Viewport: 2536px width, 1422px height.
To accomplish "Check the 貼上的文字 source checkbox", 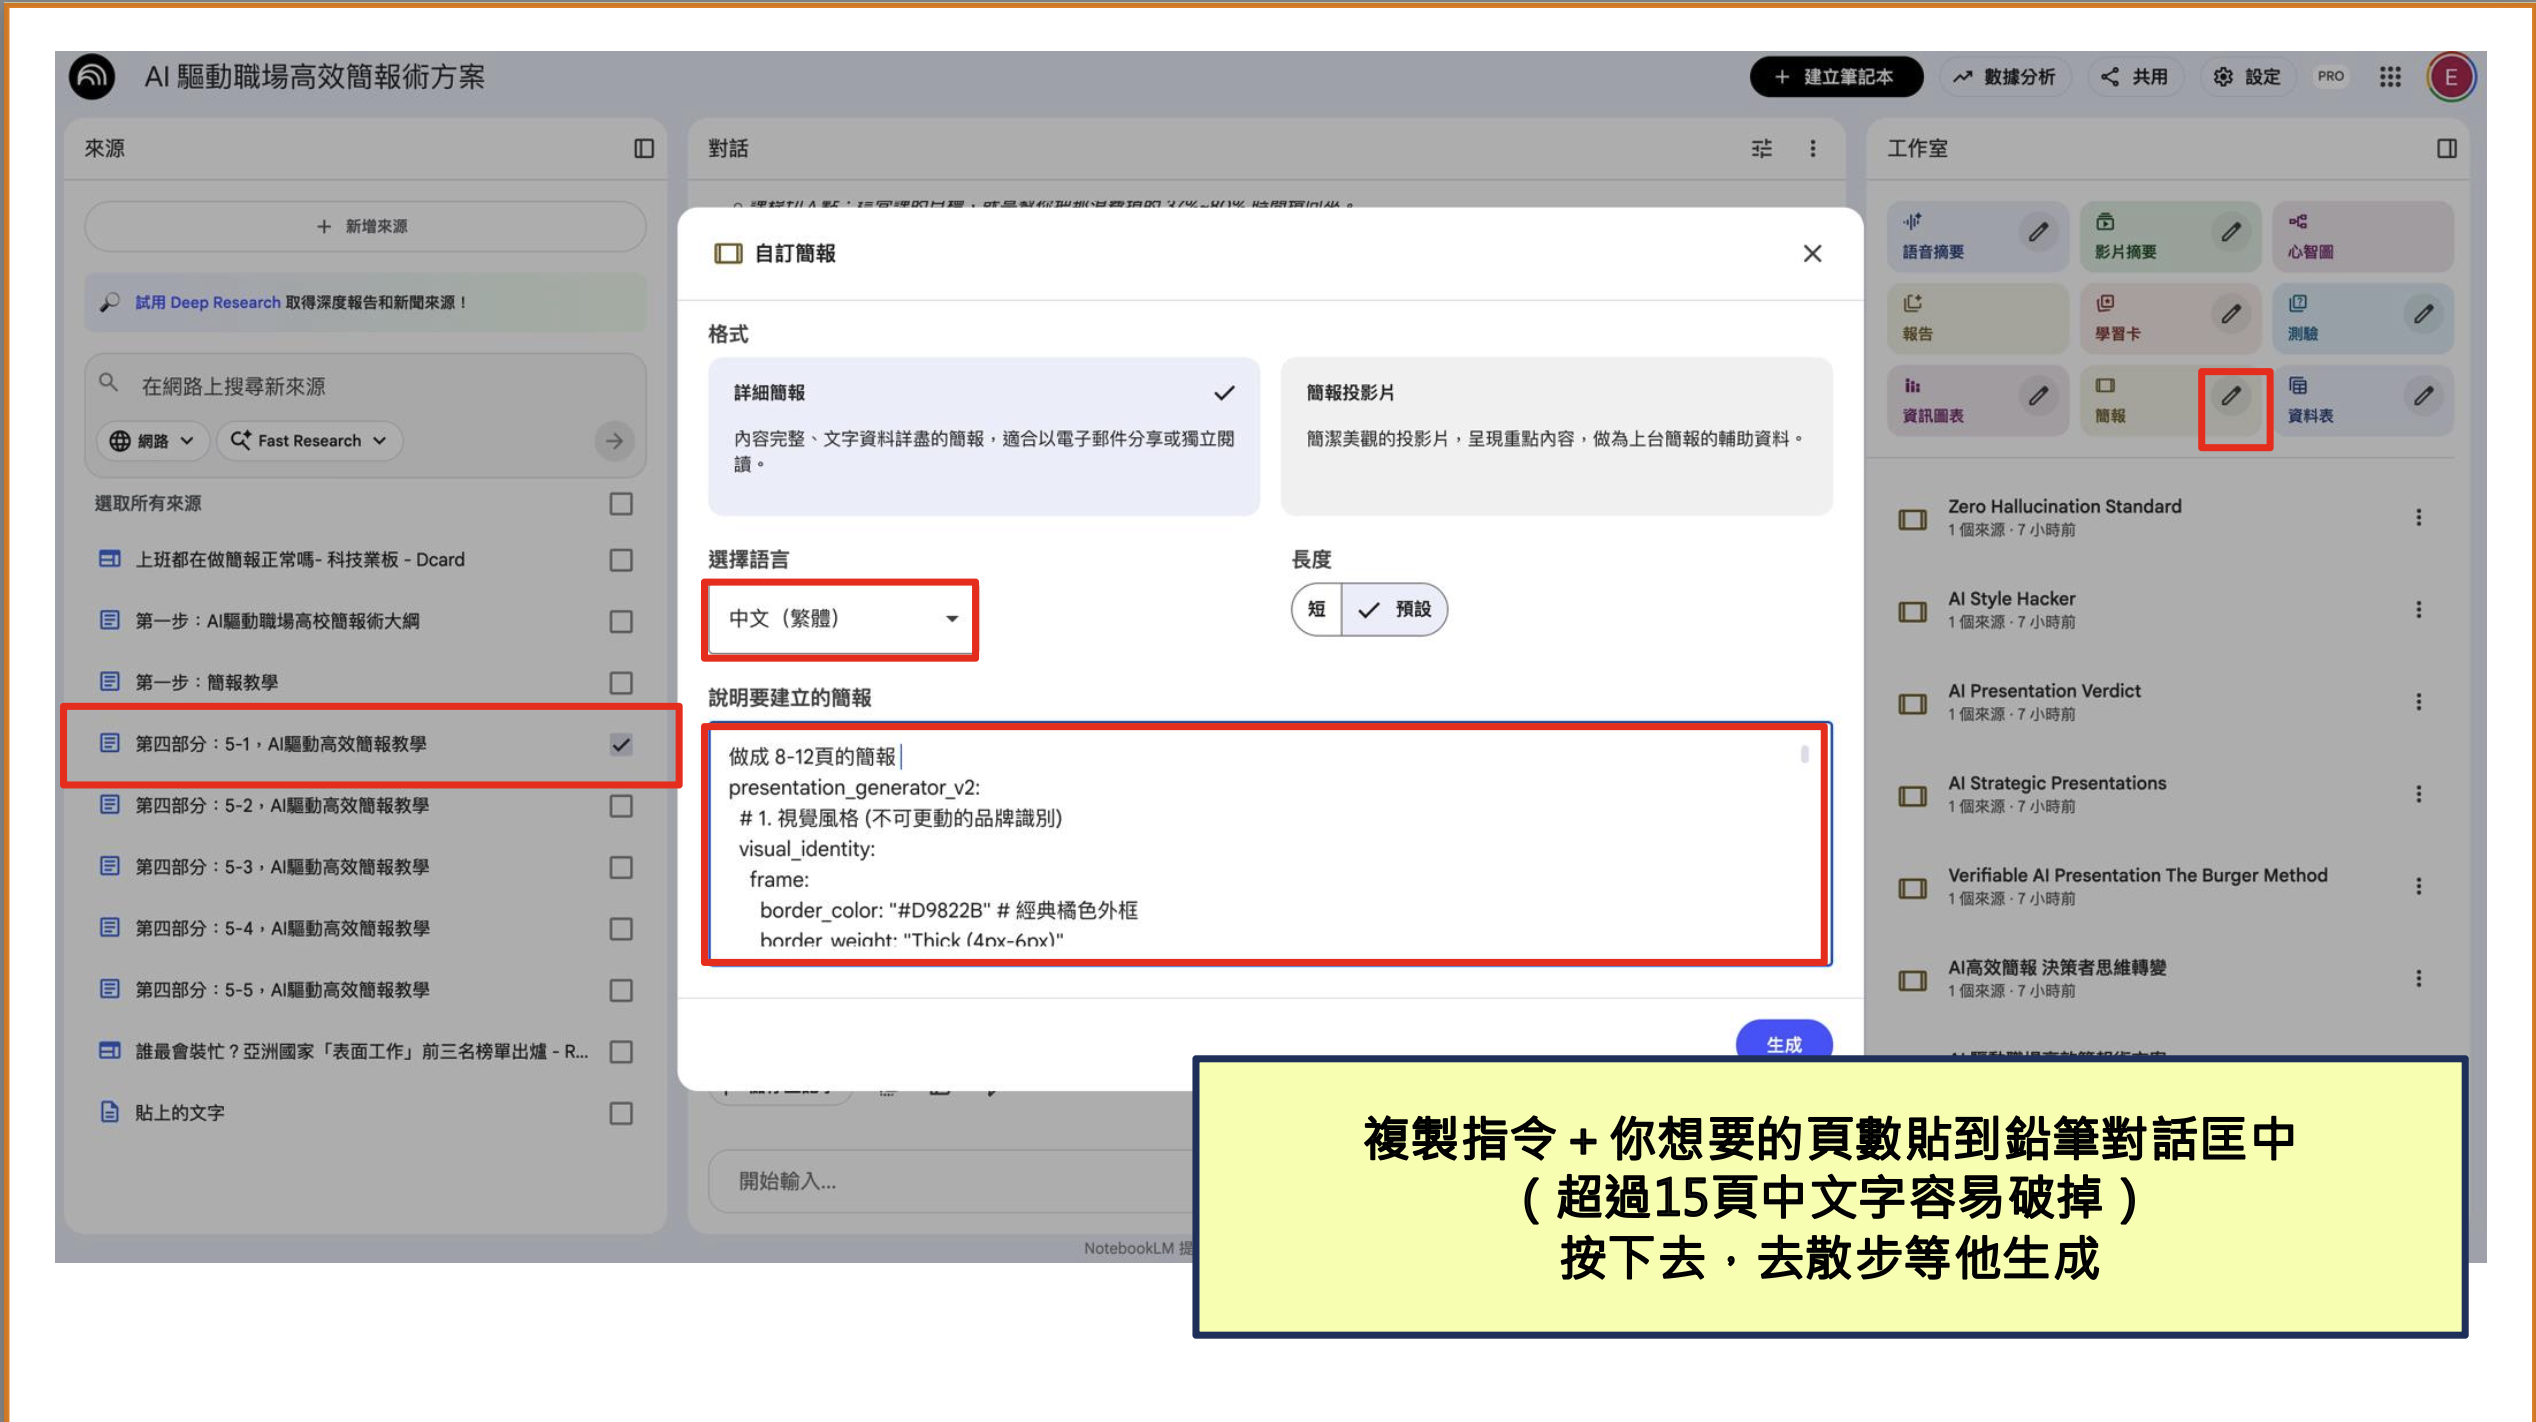I will [621, 1114].
